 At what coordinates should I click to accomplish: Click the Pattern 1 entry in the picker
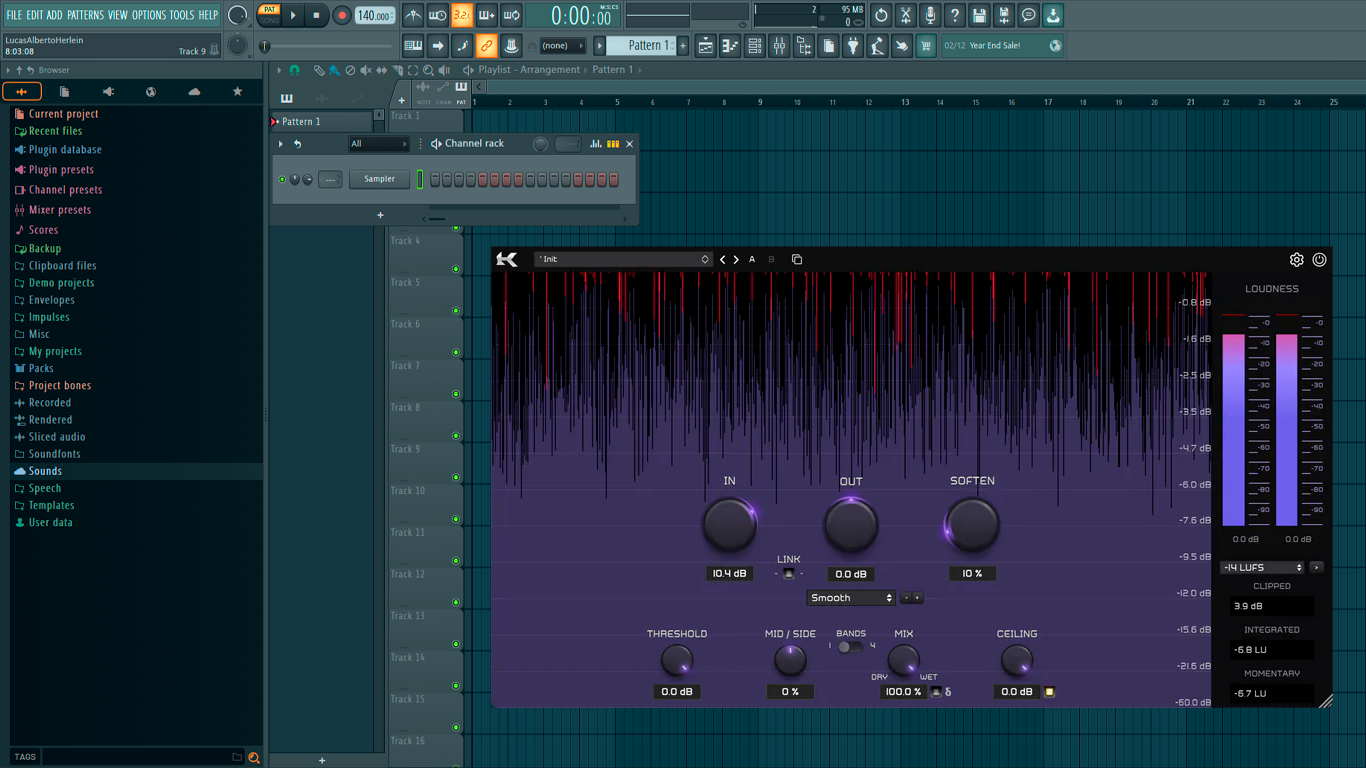click(x=322, y=122)
